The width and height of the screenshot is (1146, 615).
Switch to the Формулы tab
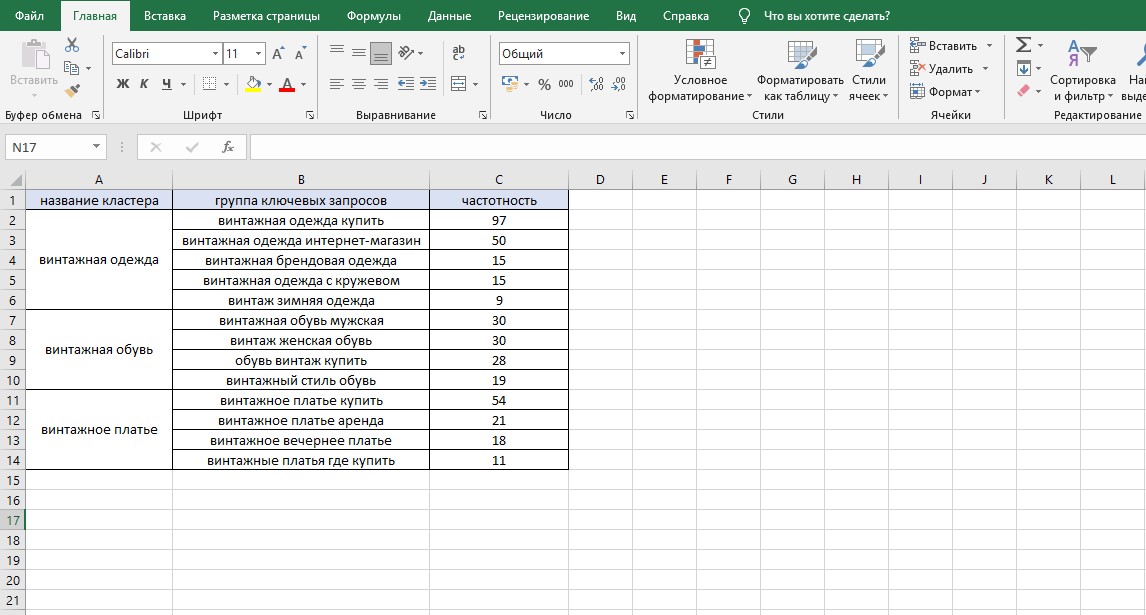click(x=373, y=15)
